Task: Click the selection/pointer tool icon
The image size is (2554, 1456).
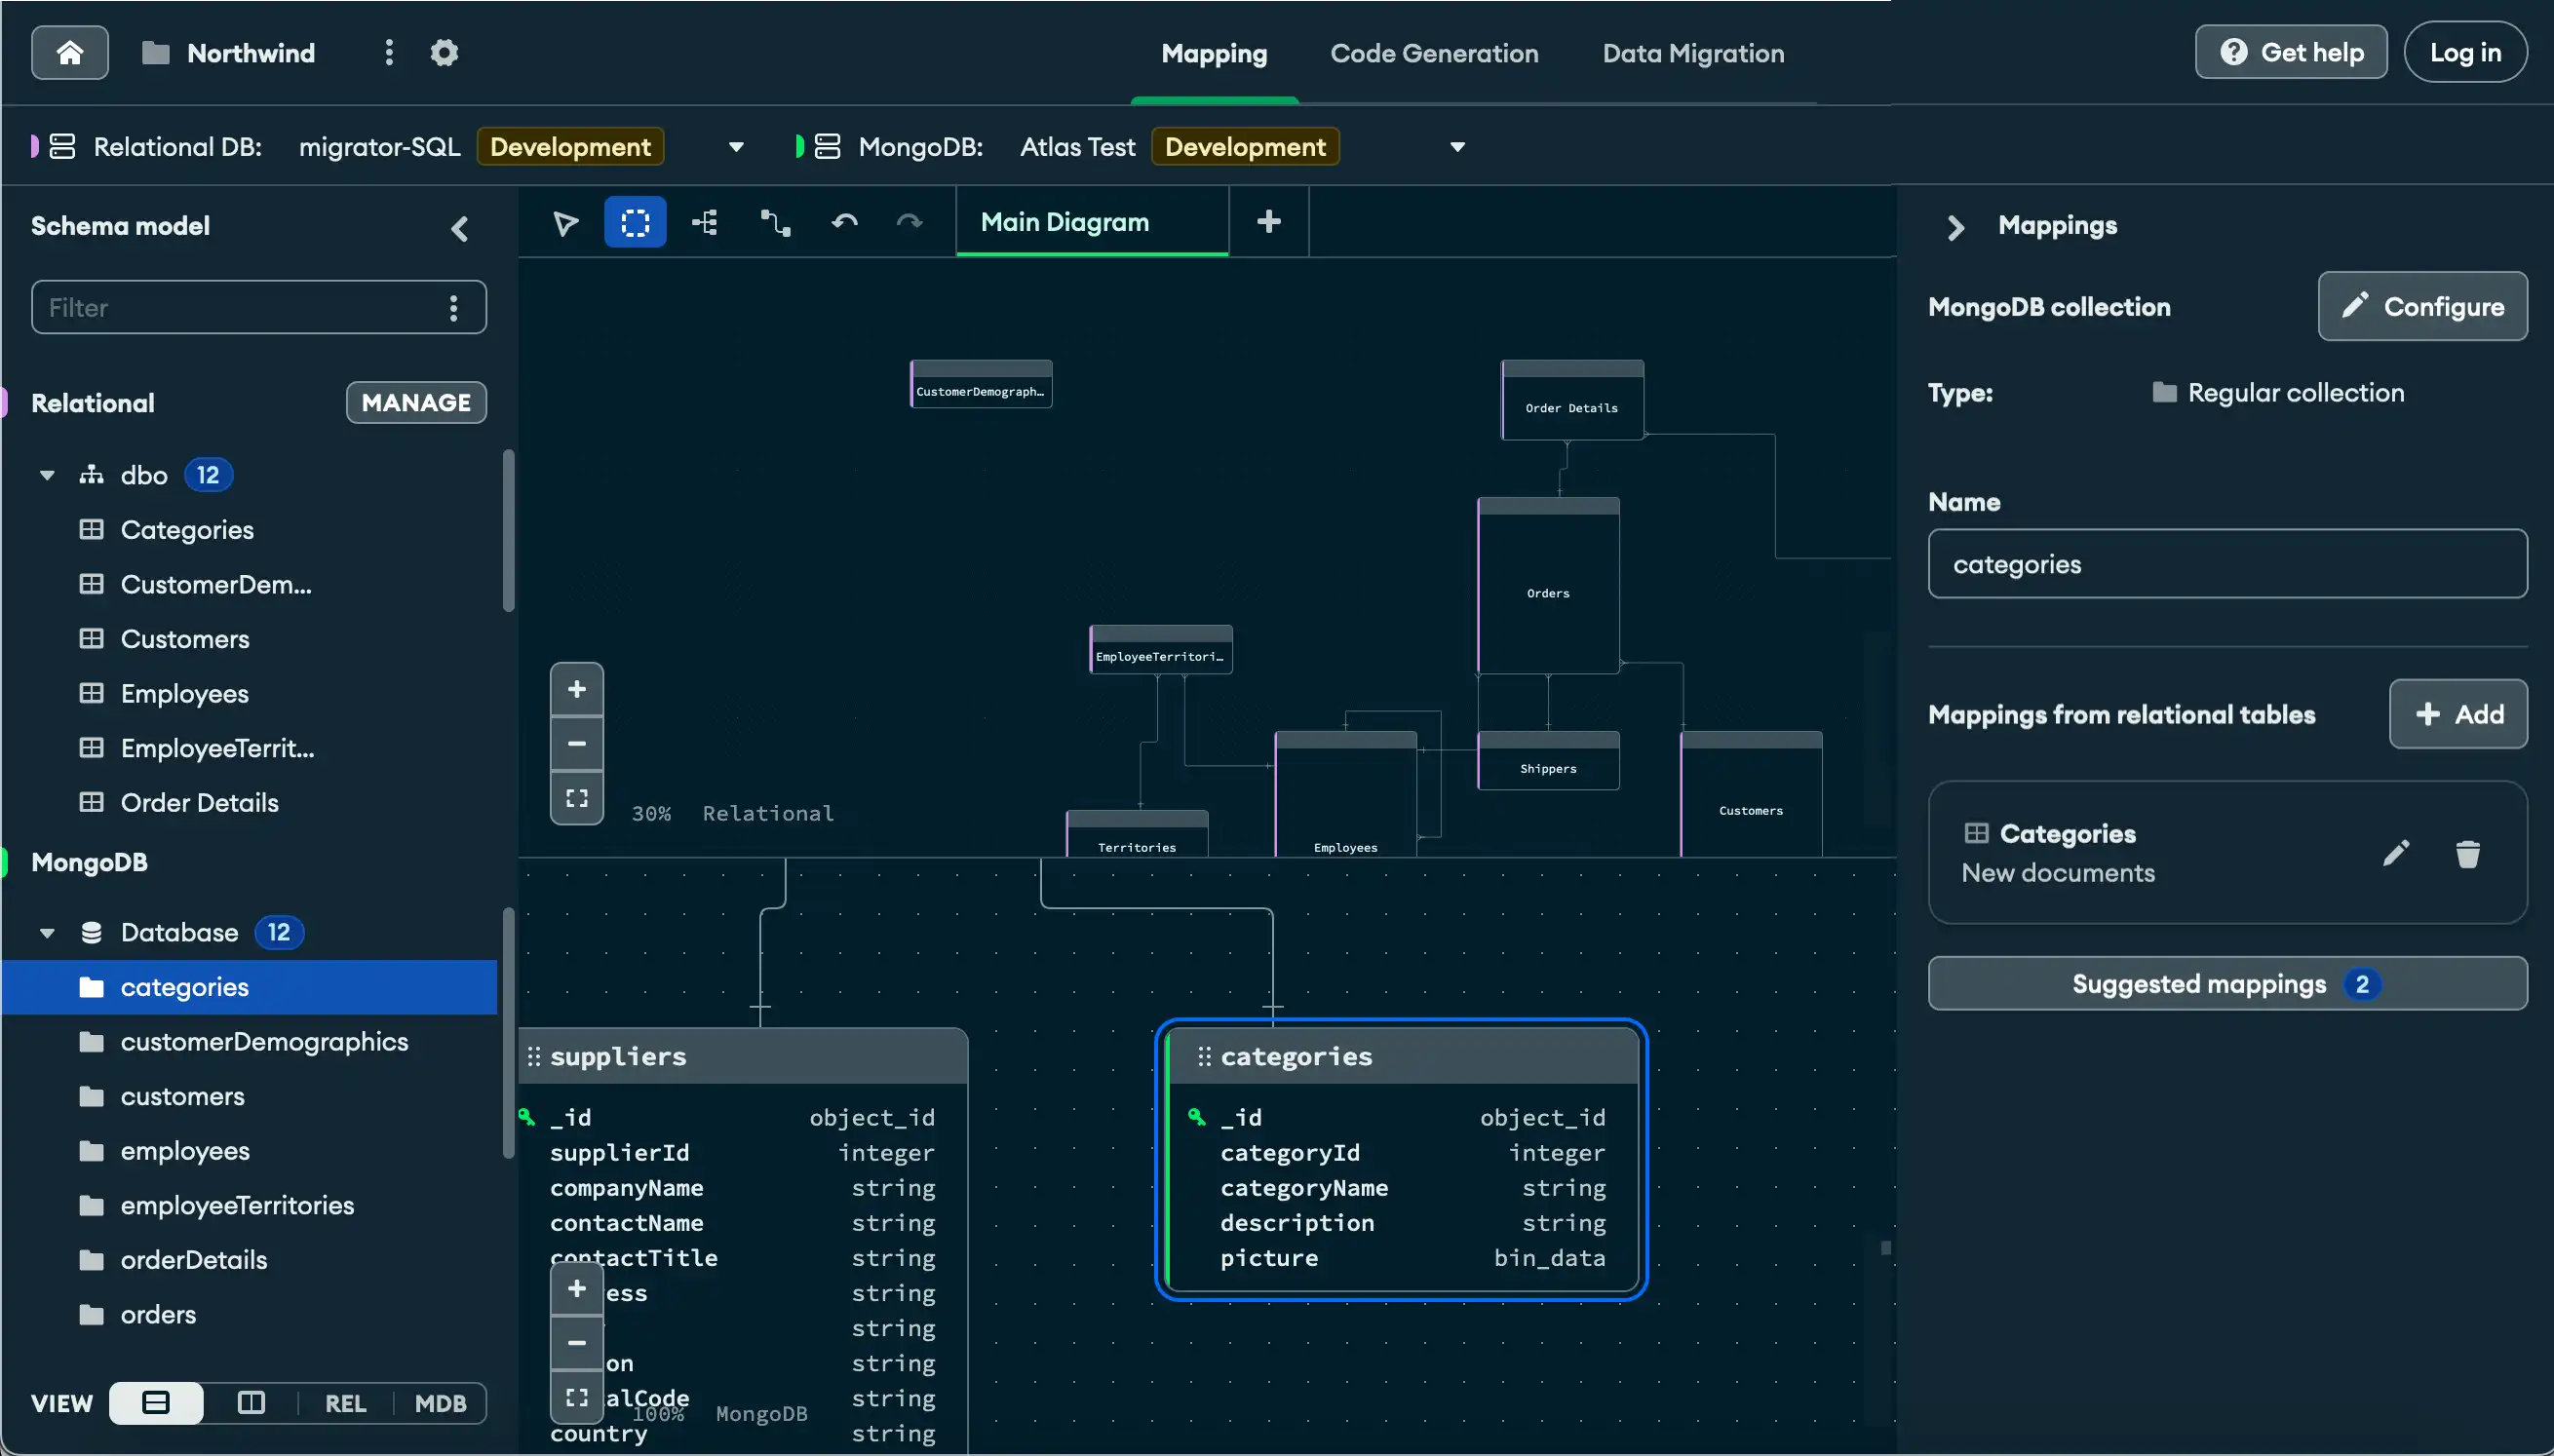Action: tap(564, 221)
